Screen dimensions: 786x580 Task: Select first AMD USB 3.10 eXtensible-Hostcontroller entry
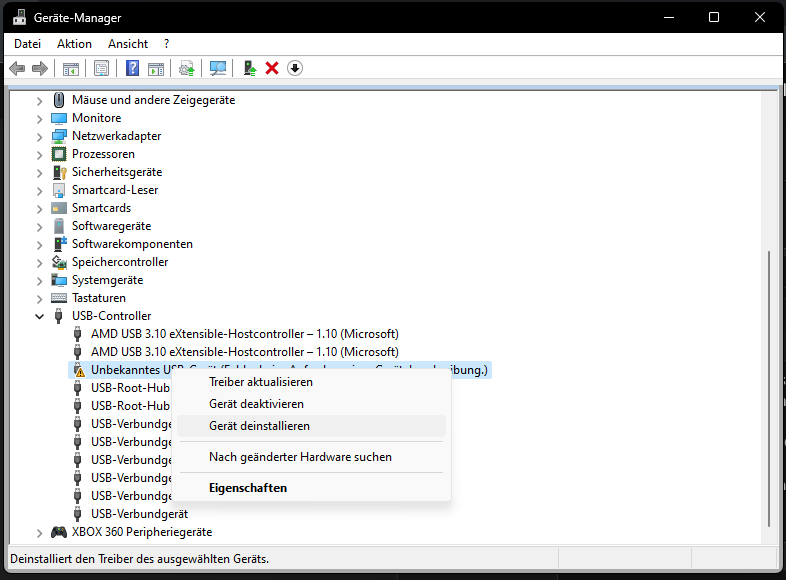point(245,334)
